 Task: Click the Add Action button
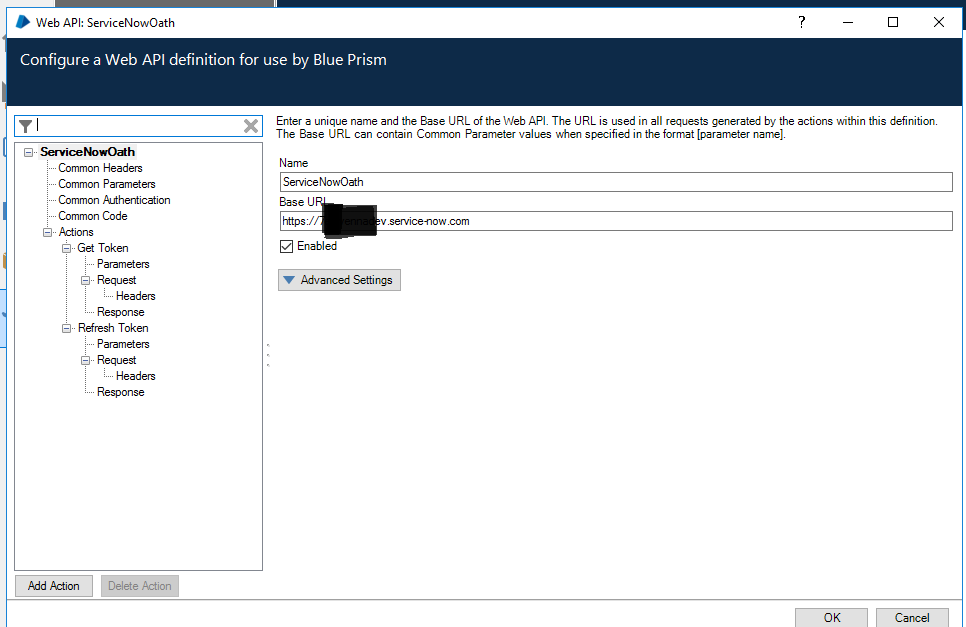pyautogui.click(x=54, y=586)
